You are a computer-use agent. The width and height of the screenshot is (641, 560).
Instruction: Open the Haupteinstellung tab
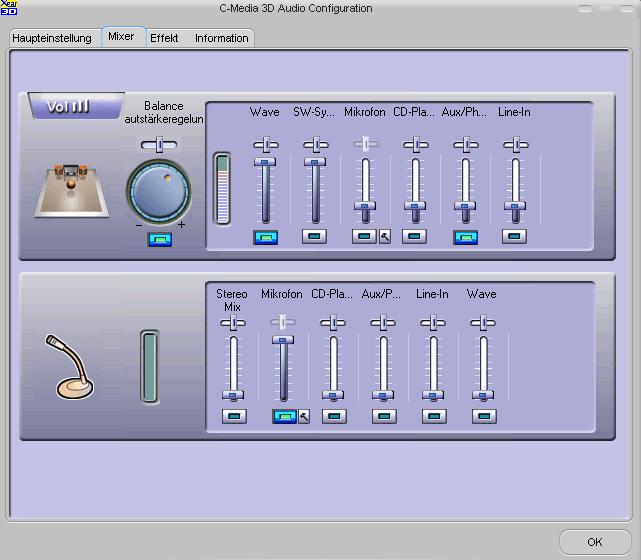pos(52,38)
